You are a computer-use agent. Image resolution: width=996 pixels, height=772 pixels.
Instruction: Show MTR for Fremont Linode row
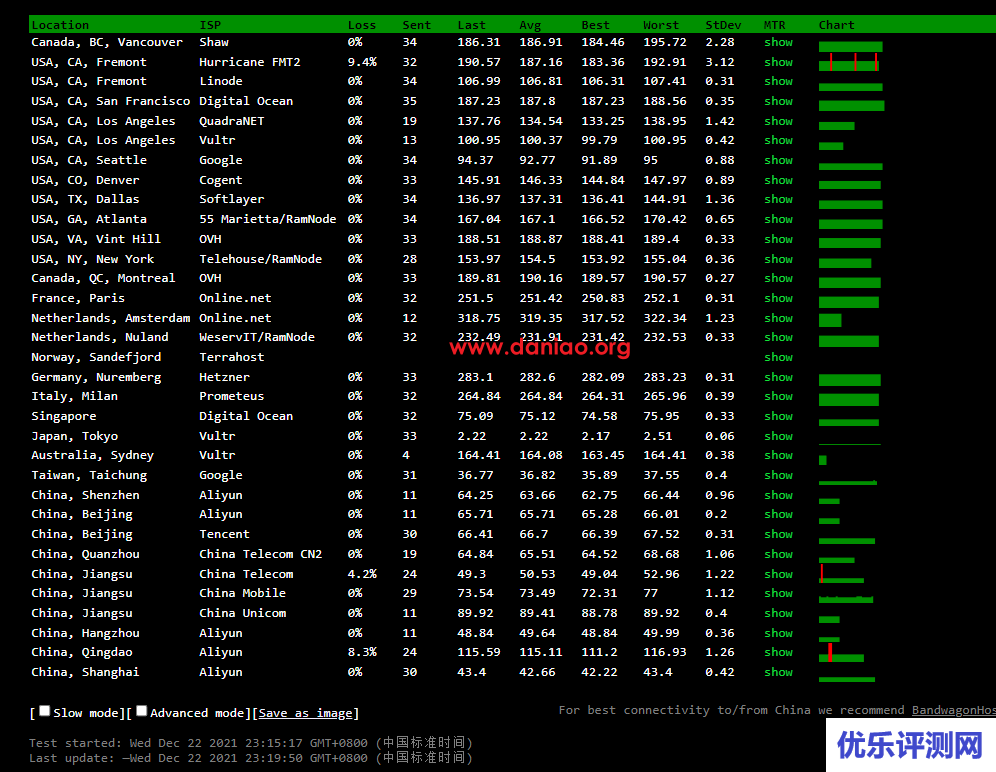coord(778,81)
